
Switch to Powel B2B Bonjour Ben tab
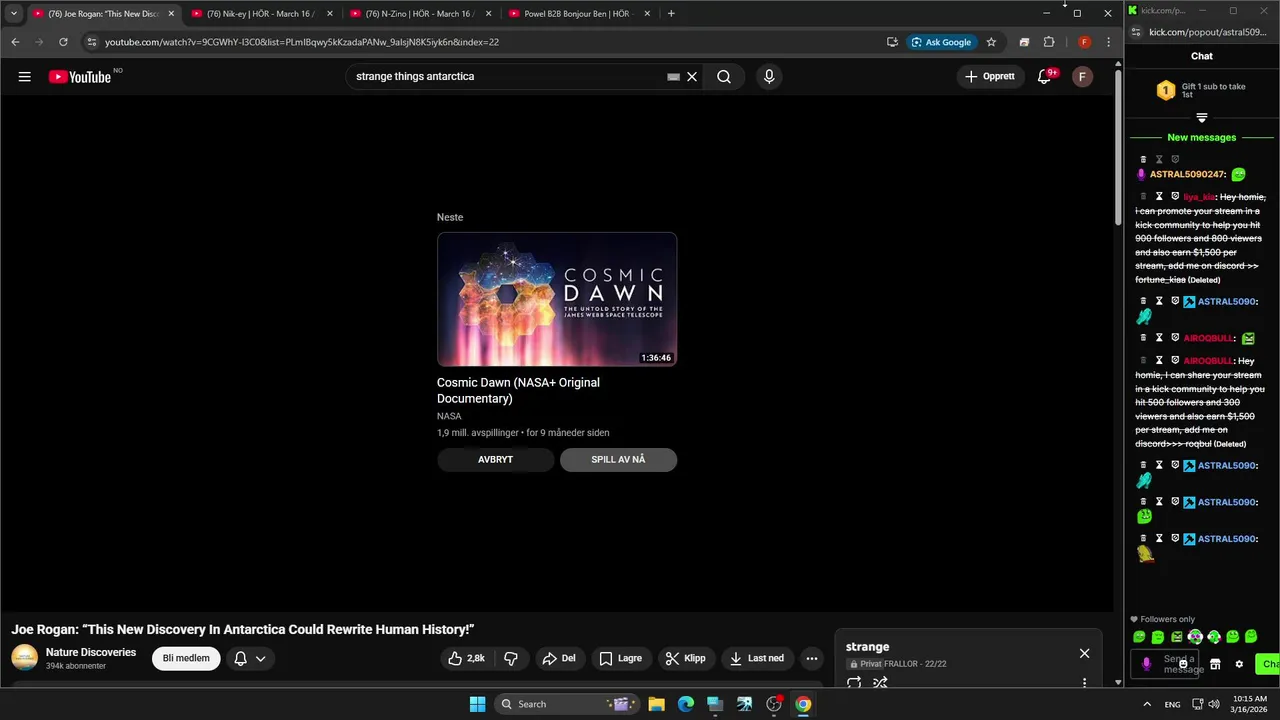click(577, 14)
